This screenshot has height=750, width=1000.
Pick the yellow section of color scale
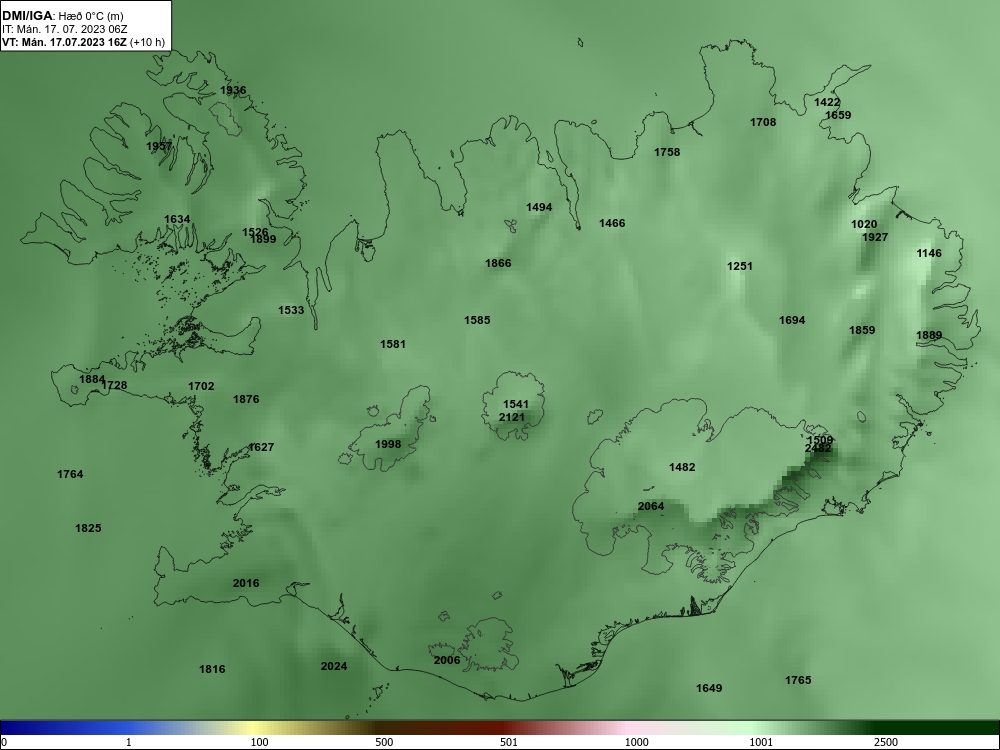255,728
